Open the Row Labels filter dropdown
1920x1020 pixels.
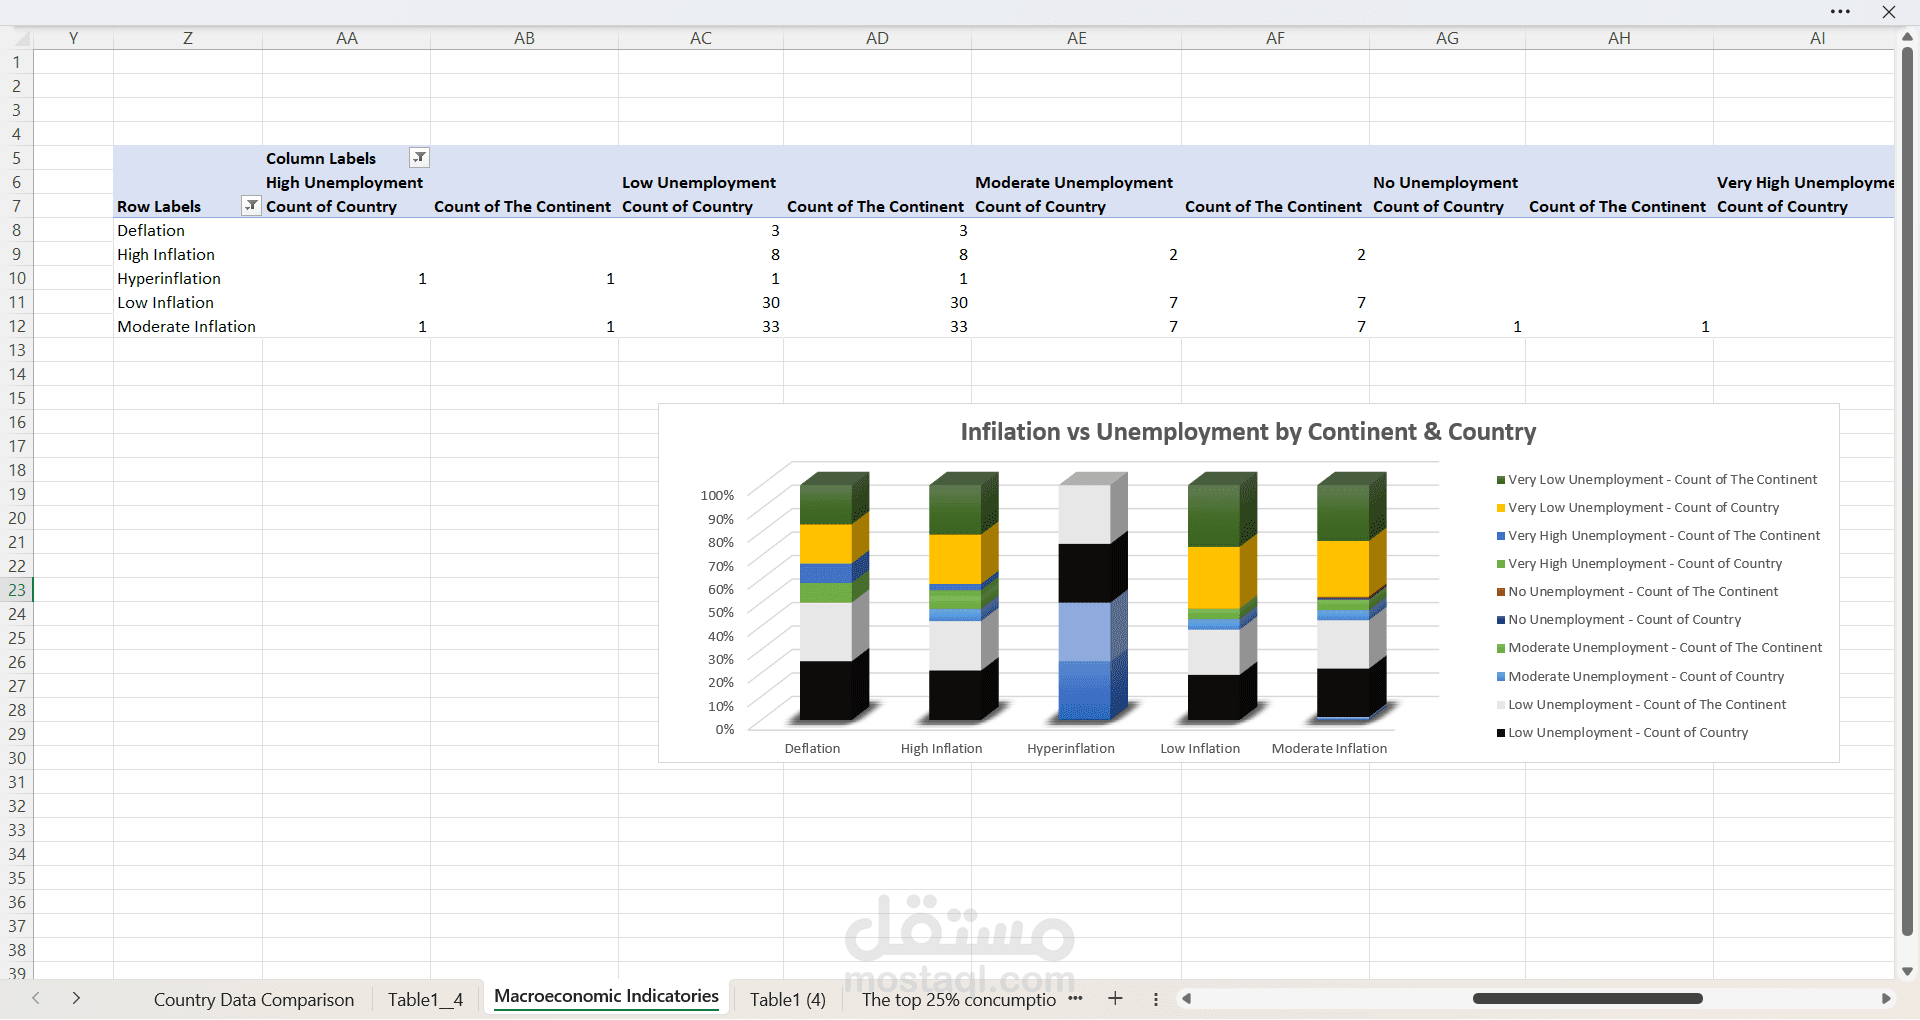(251, 206)
